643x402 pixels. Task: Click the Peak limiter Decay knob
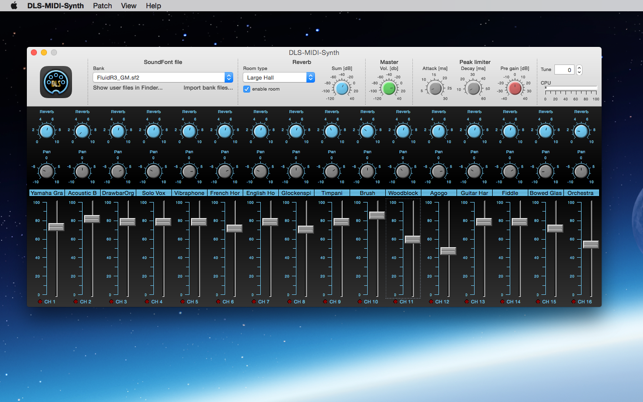coord(474,89)
